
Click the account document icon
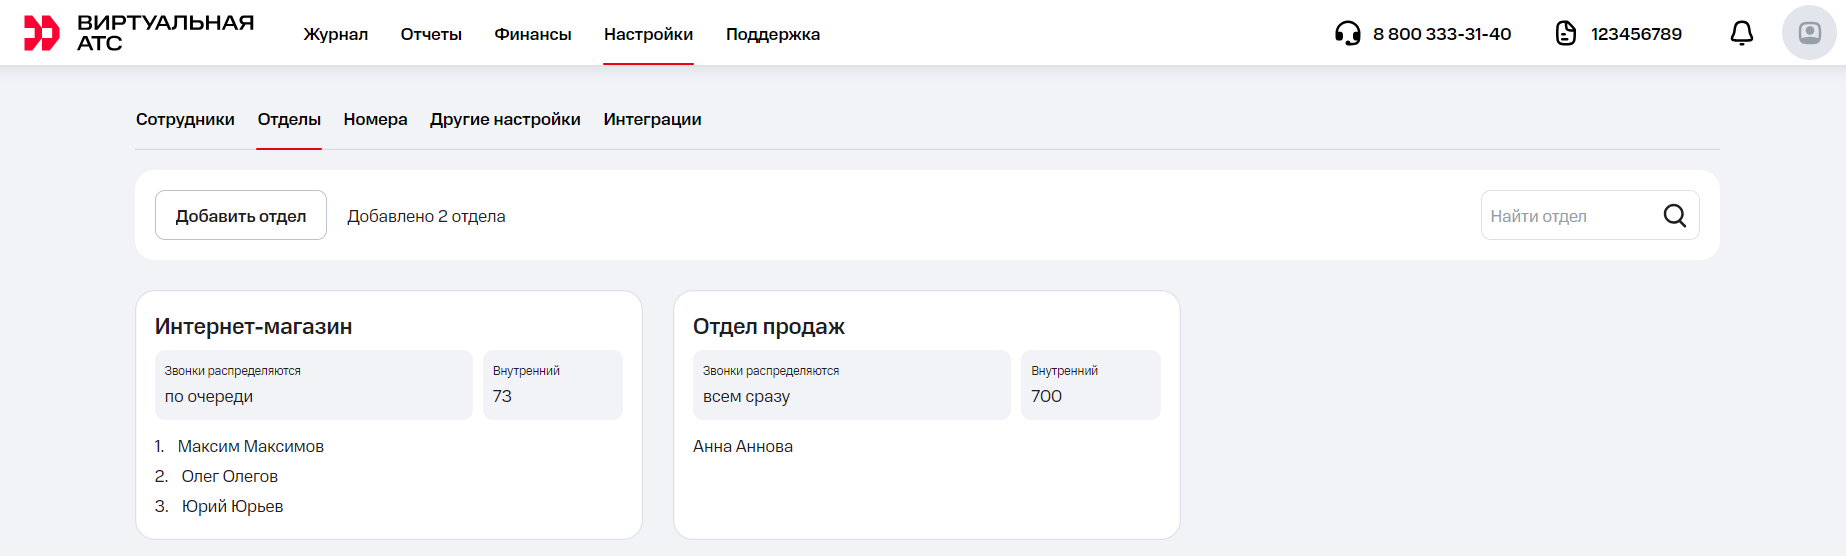point(1565,34)
